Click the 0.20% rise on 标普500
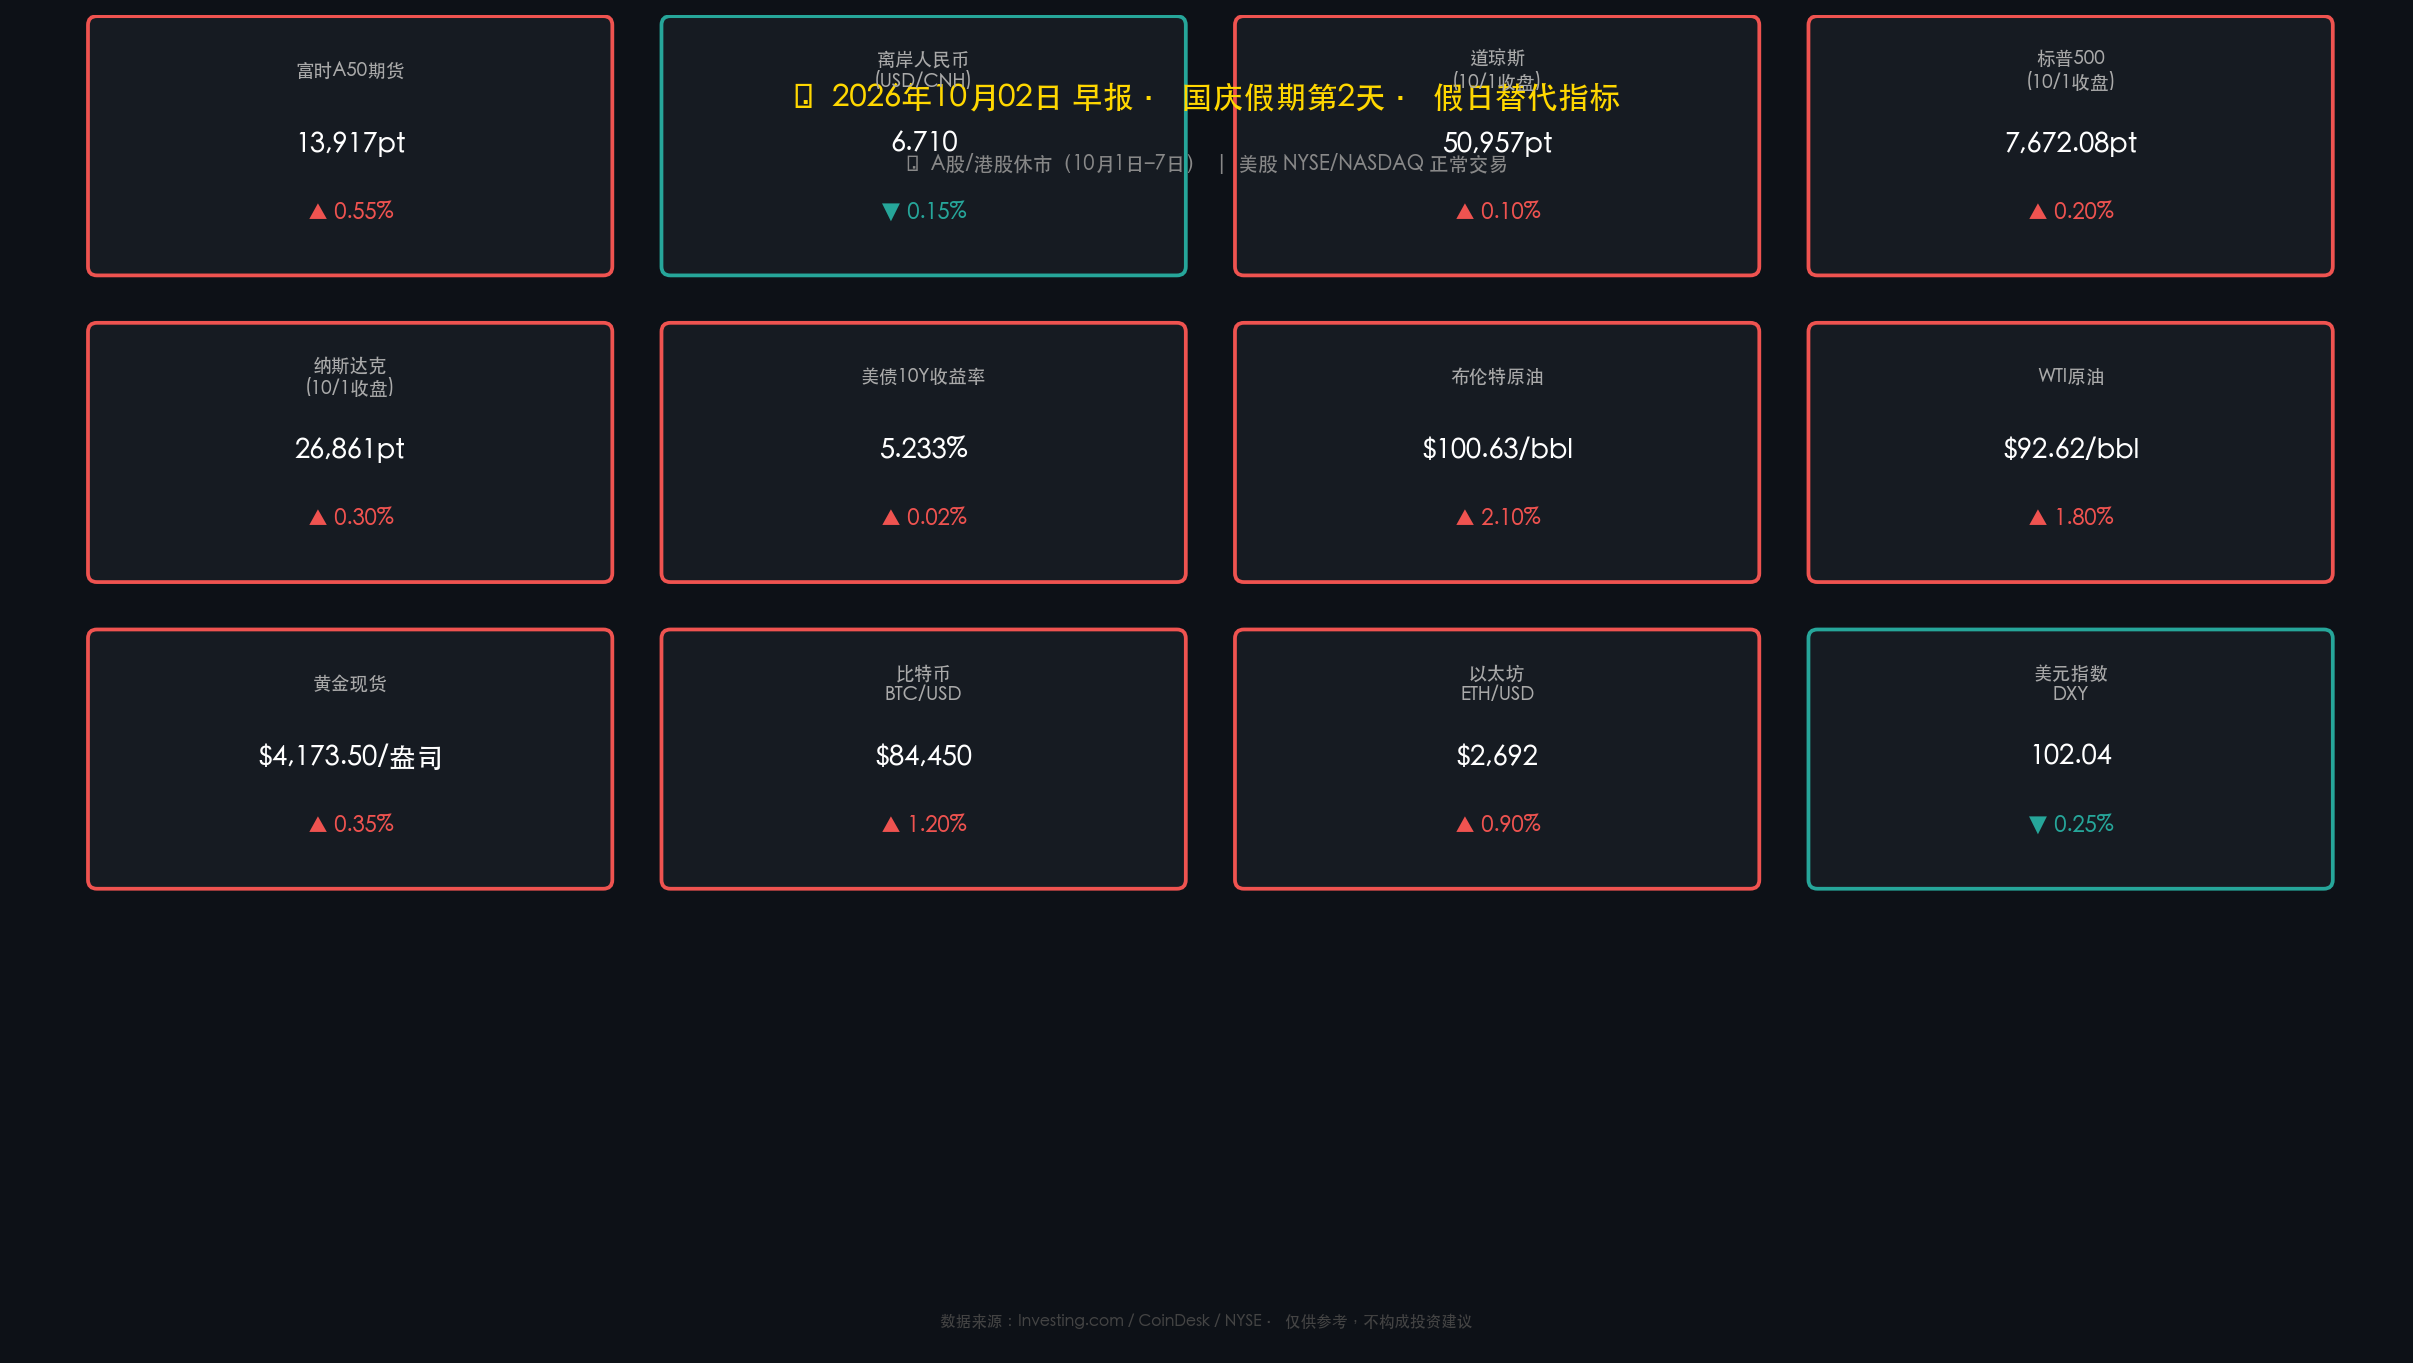 point(2071,211)
